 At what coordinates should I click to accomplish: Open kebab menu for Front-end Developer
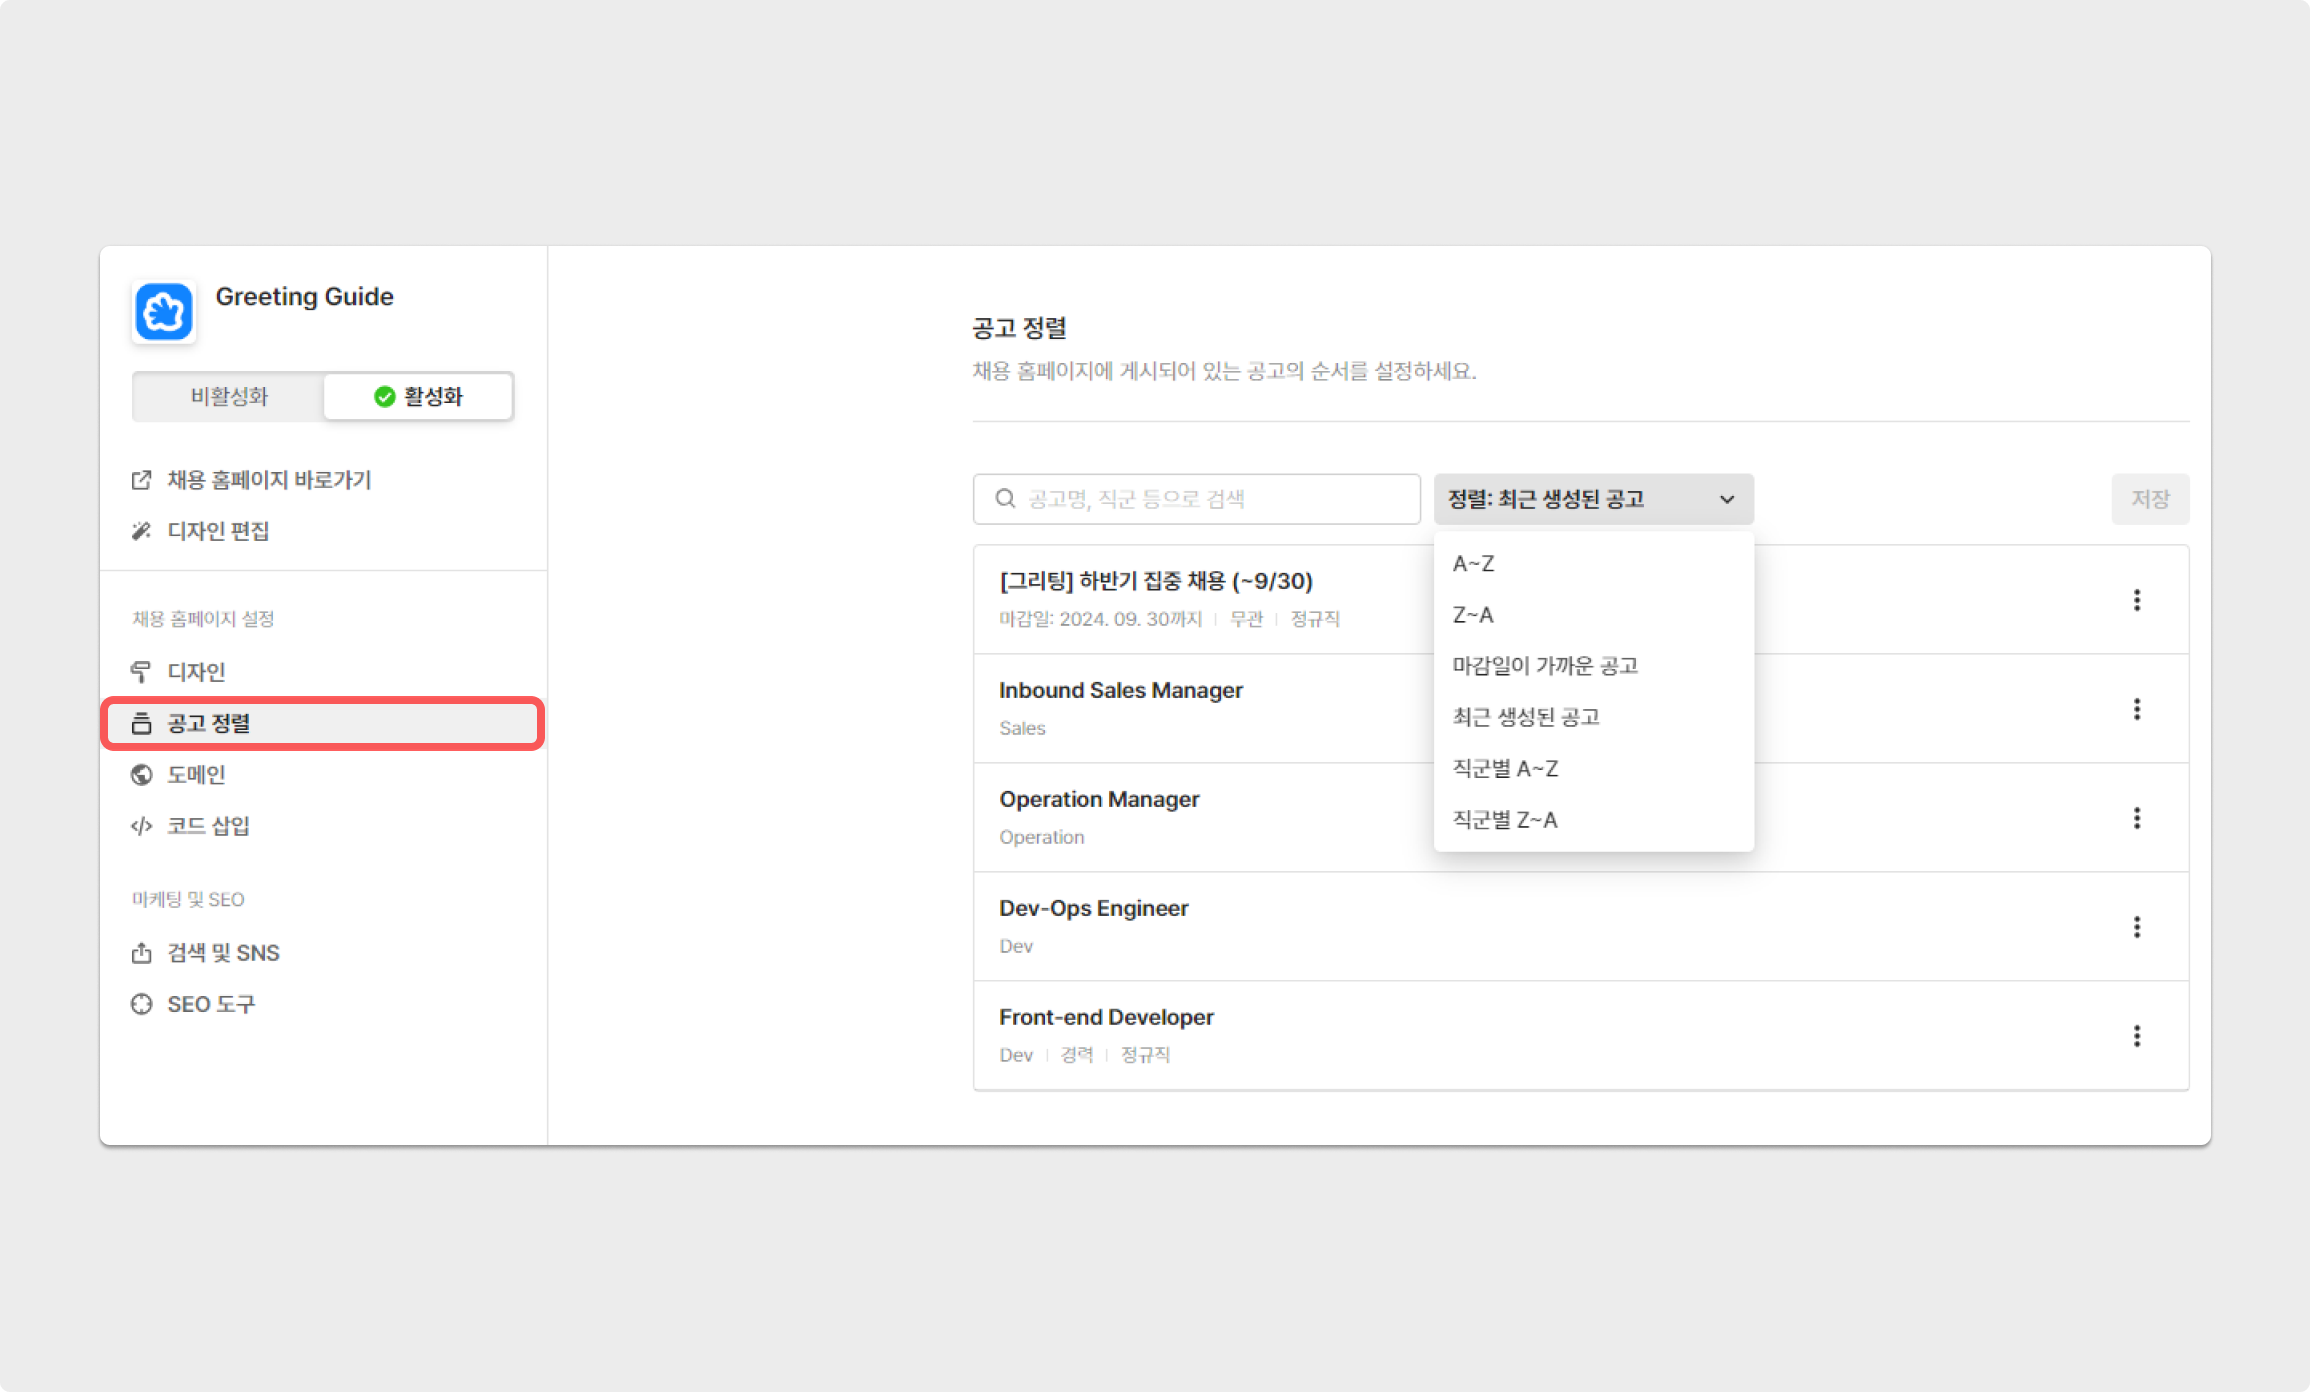(2137, 1036)
